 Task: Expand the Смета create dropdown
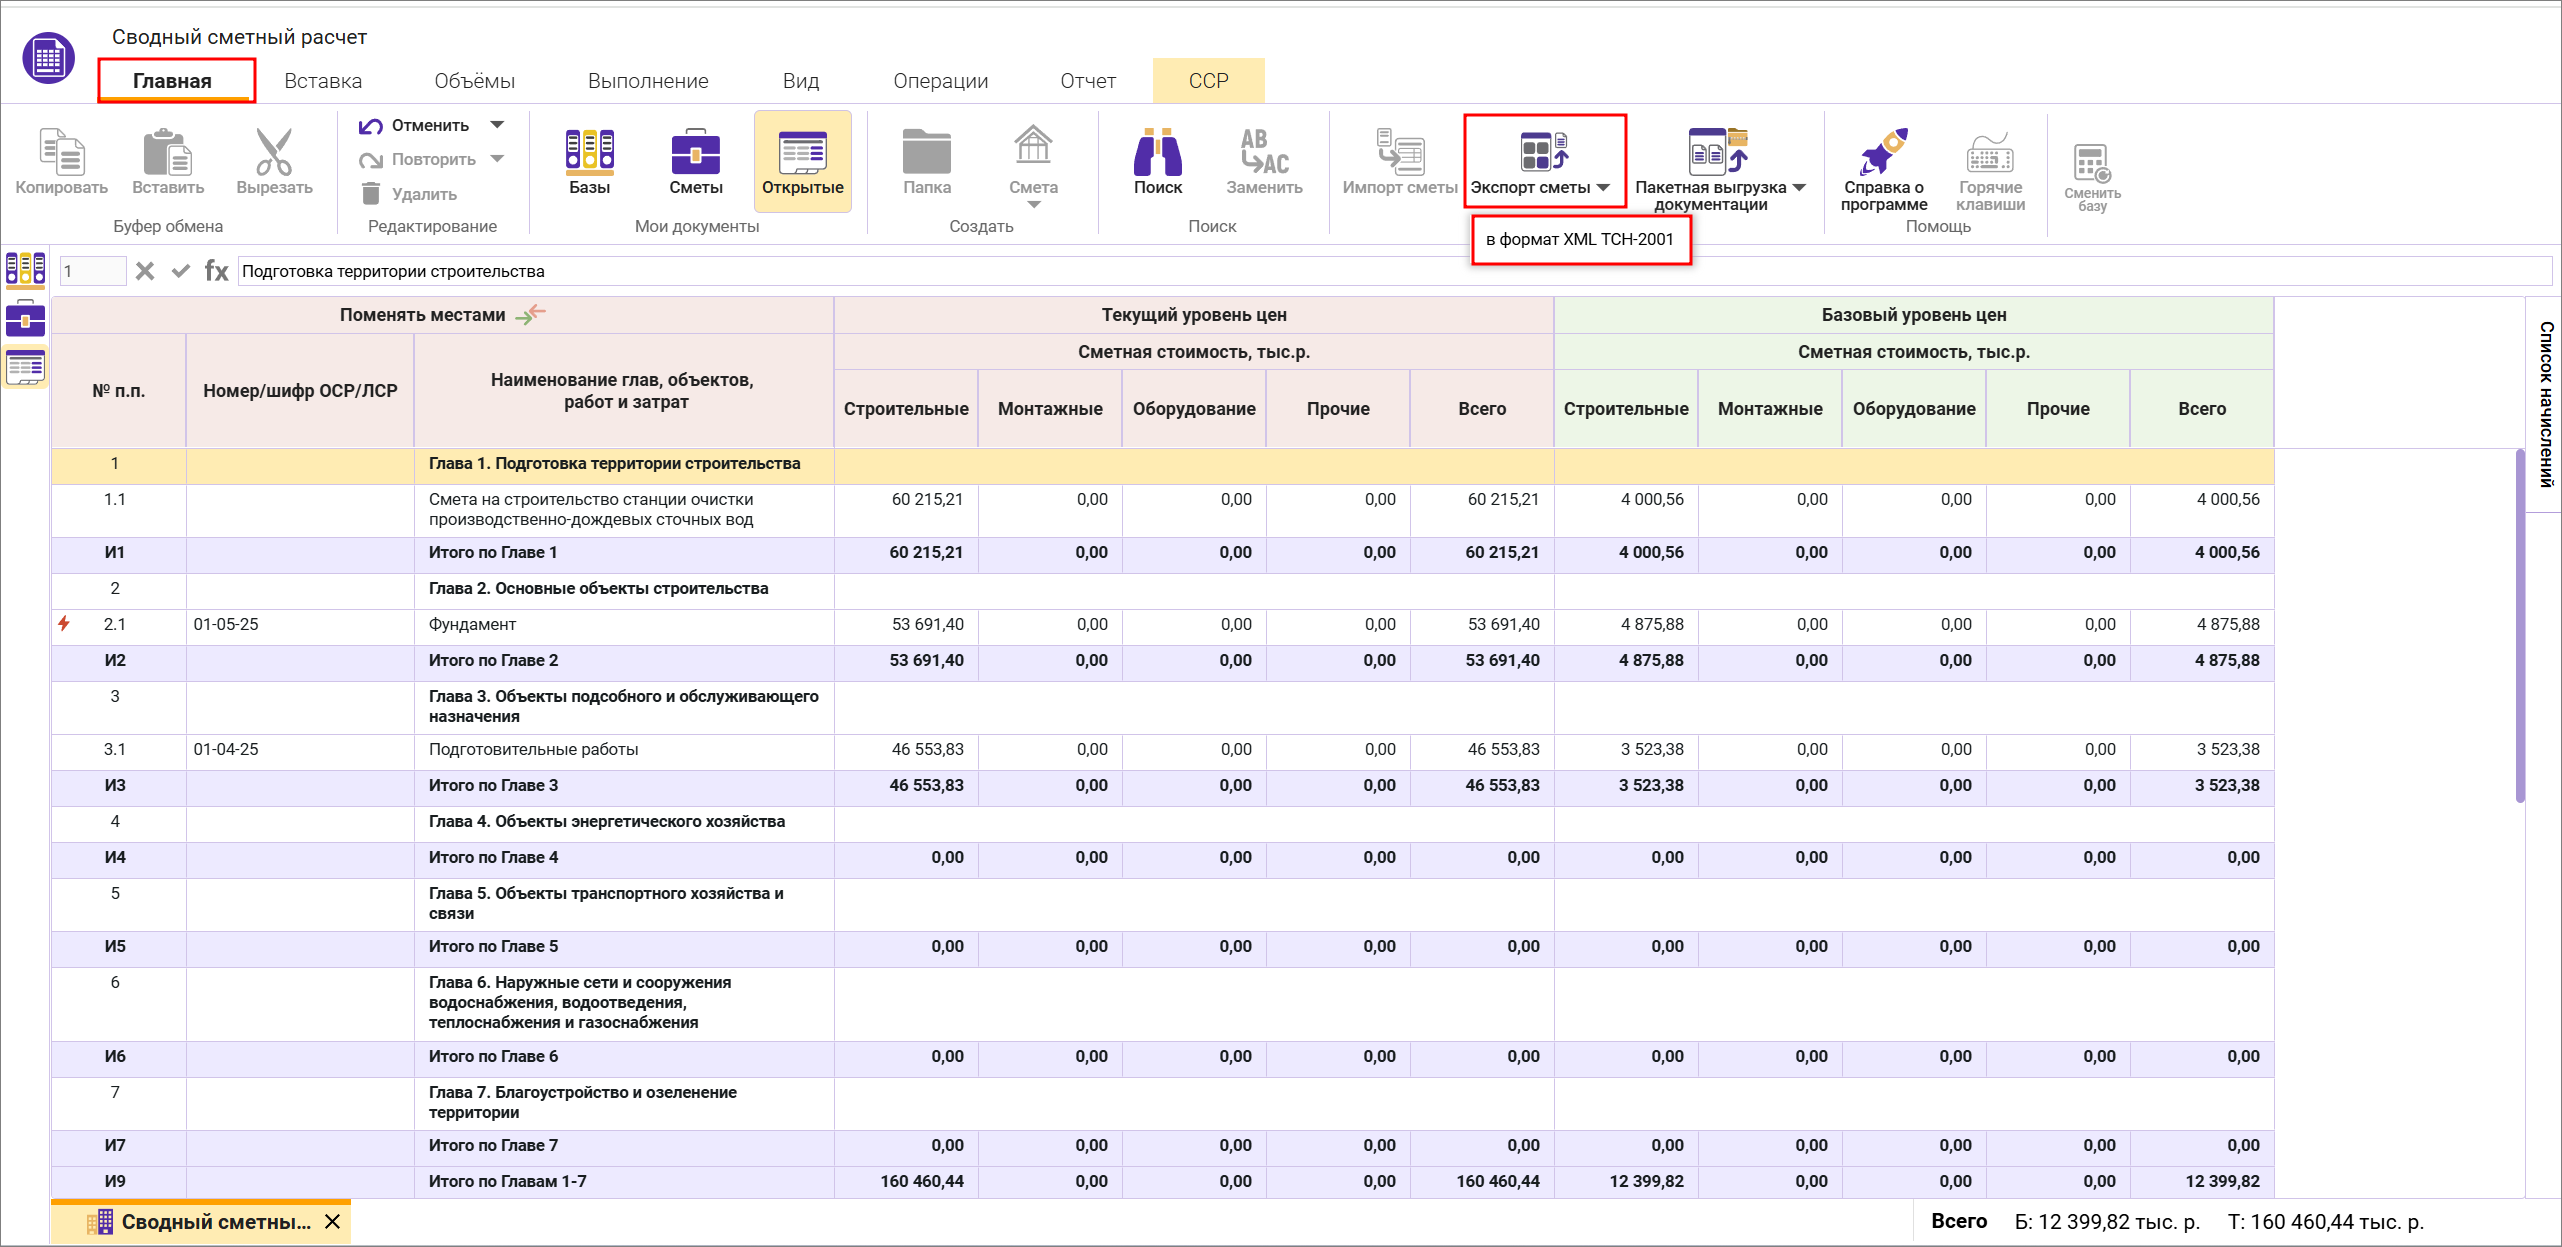click(1033, 205)
